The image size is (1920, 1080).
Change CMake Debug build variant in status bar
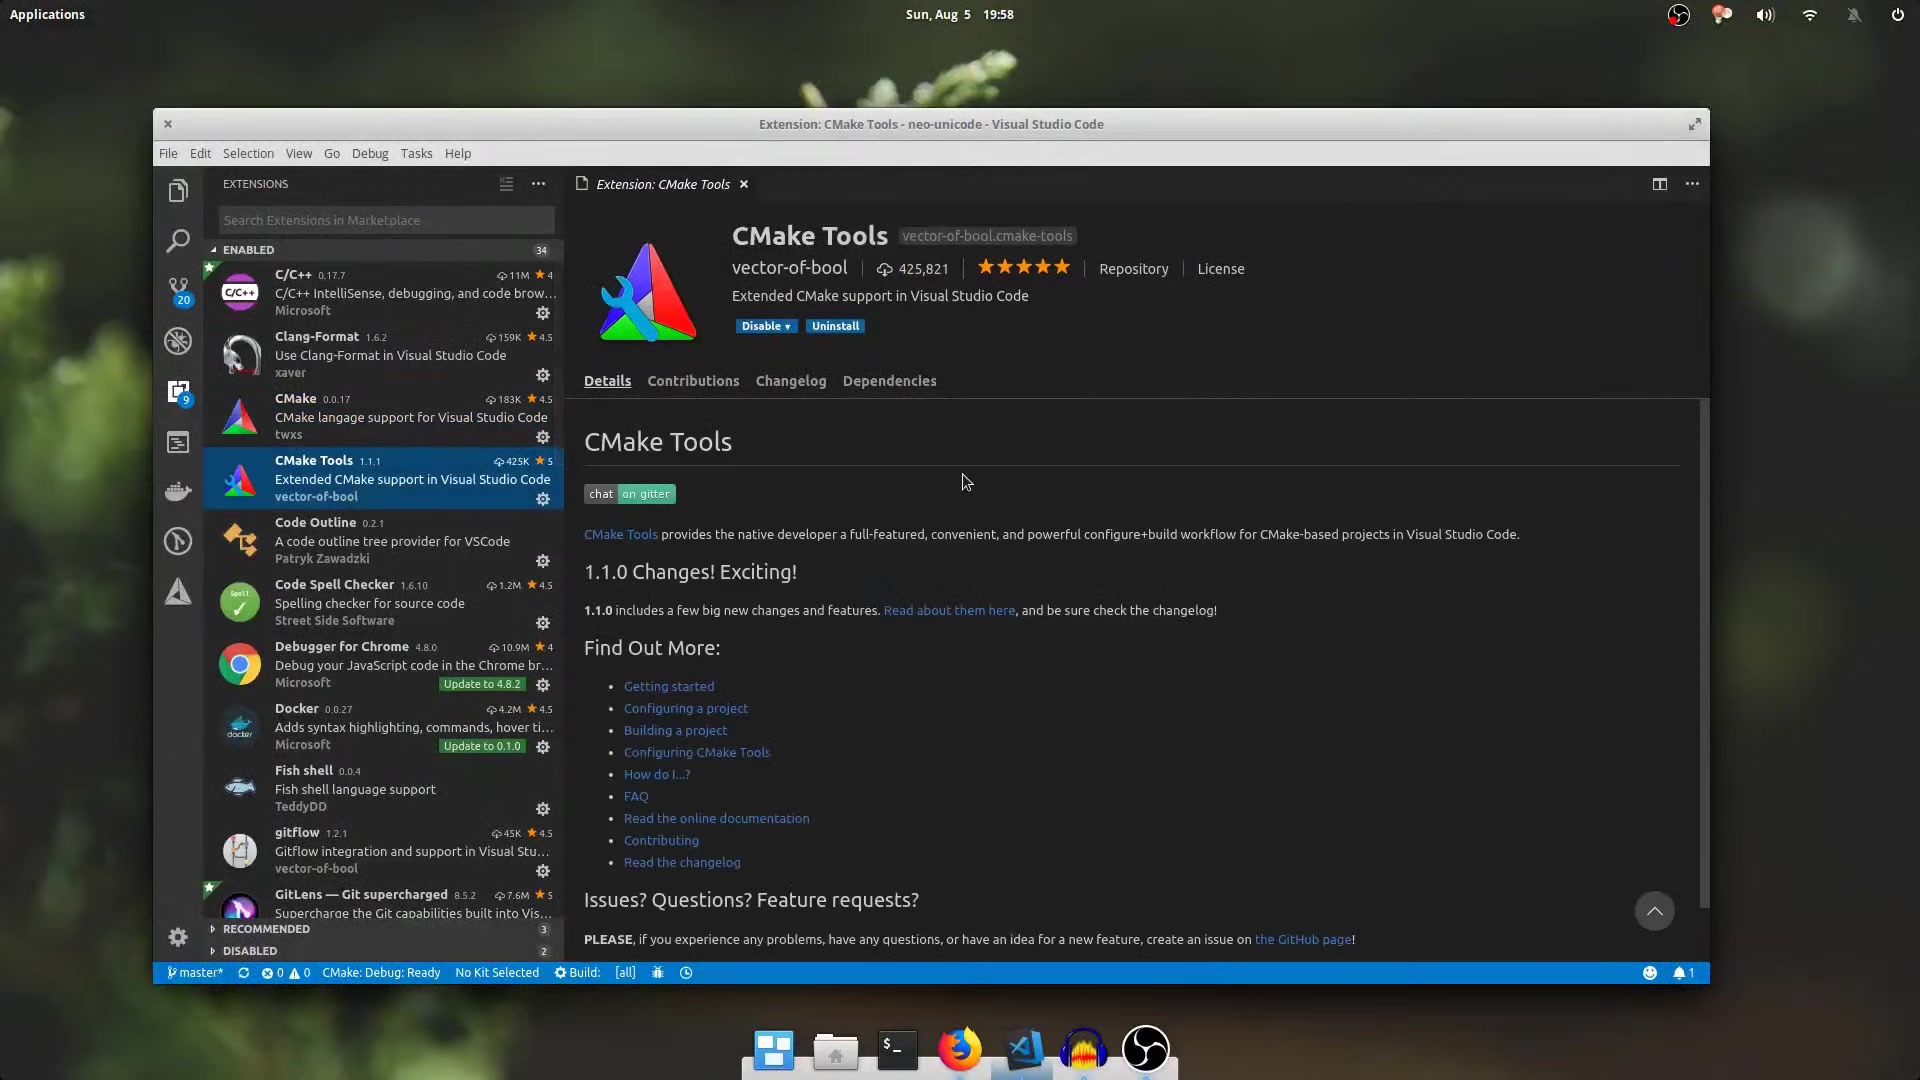[381, 973]
